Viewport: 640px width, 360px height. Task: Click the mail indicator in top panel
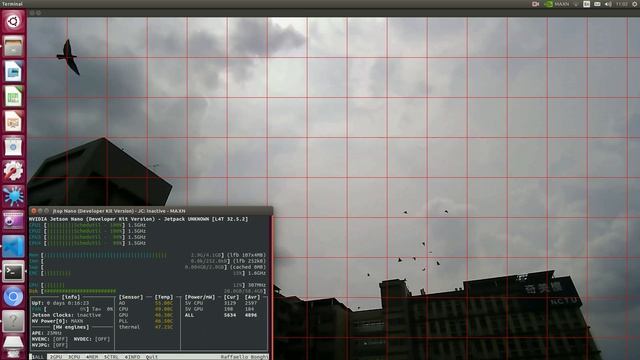[597, 4]
